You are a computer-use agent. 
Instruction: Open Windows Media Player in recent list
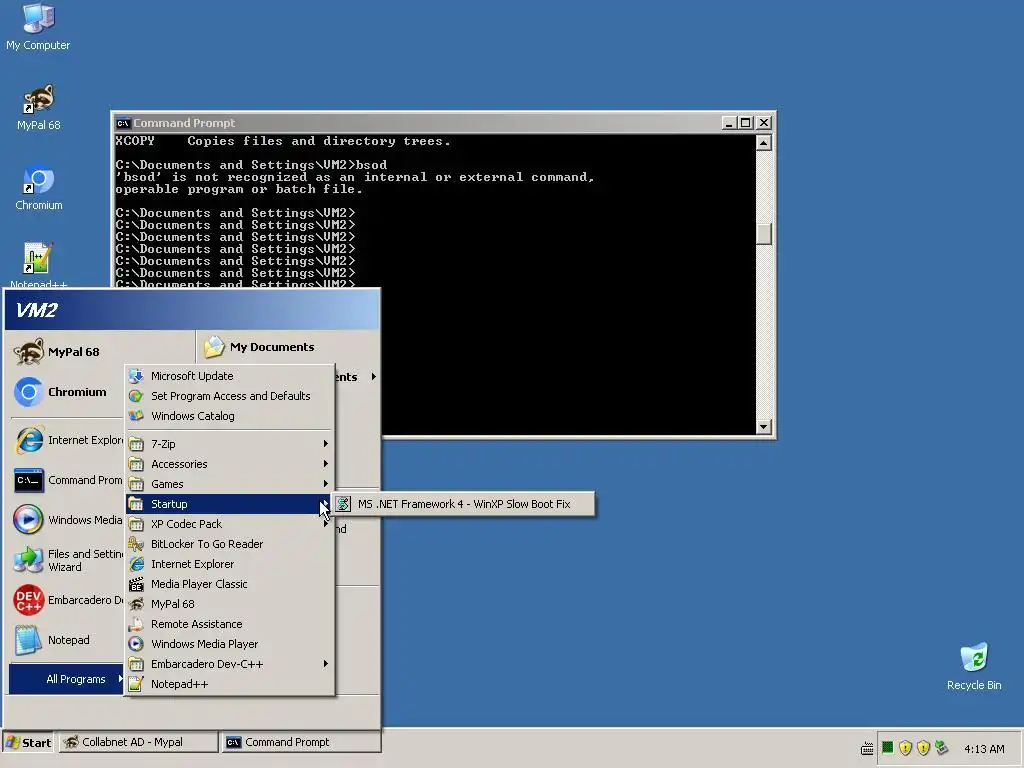pos(67,520)
